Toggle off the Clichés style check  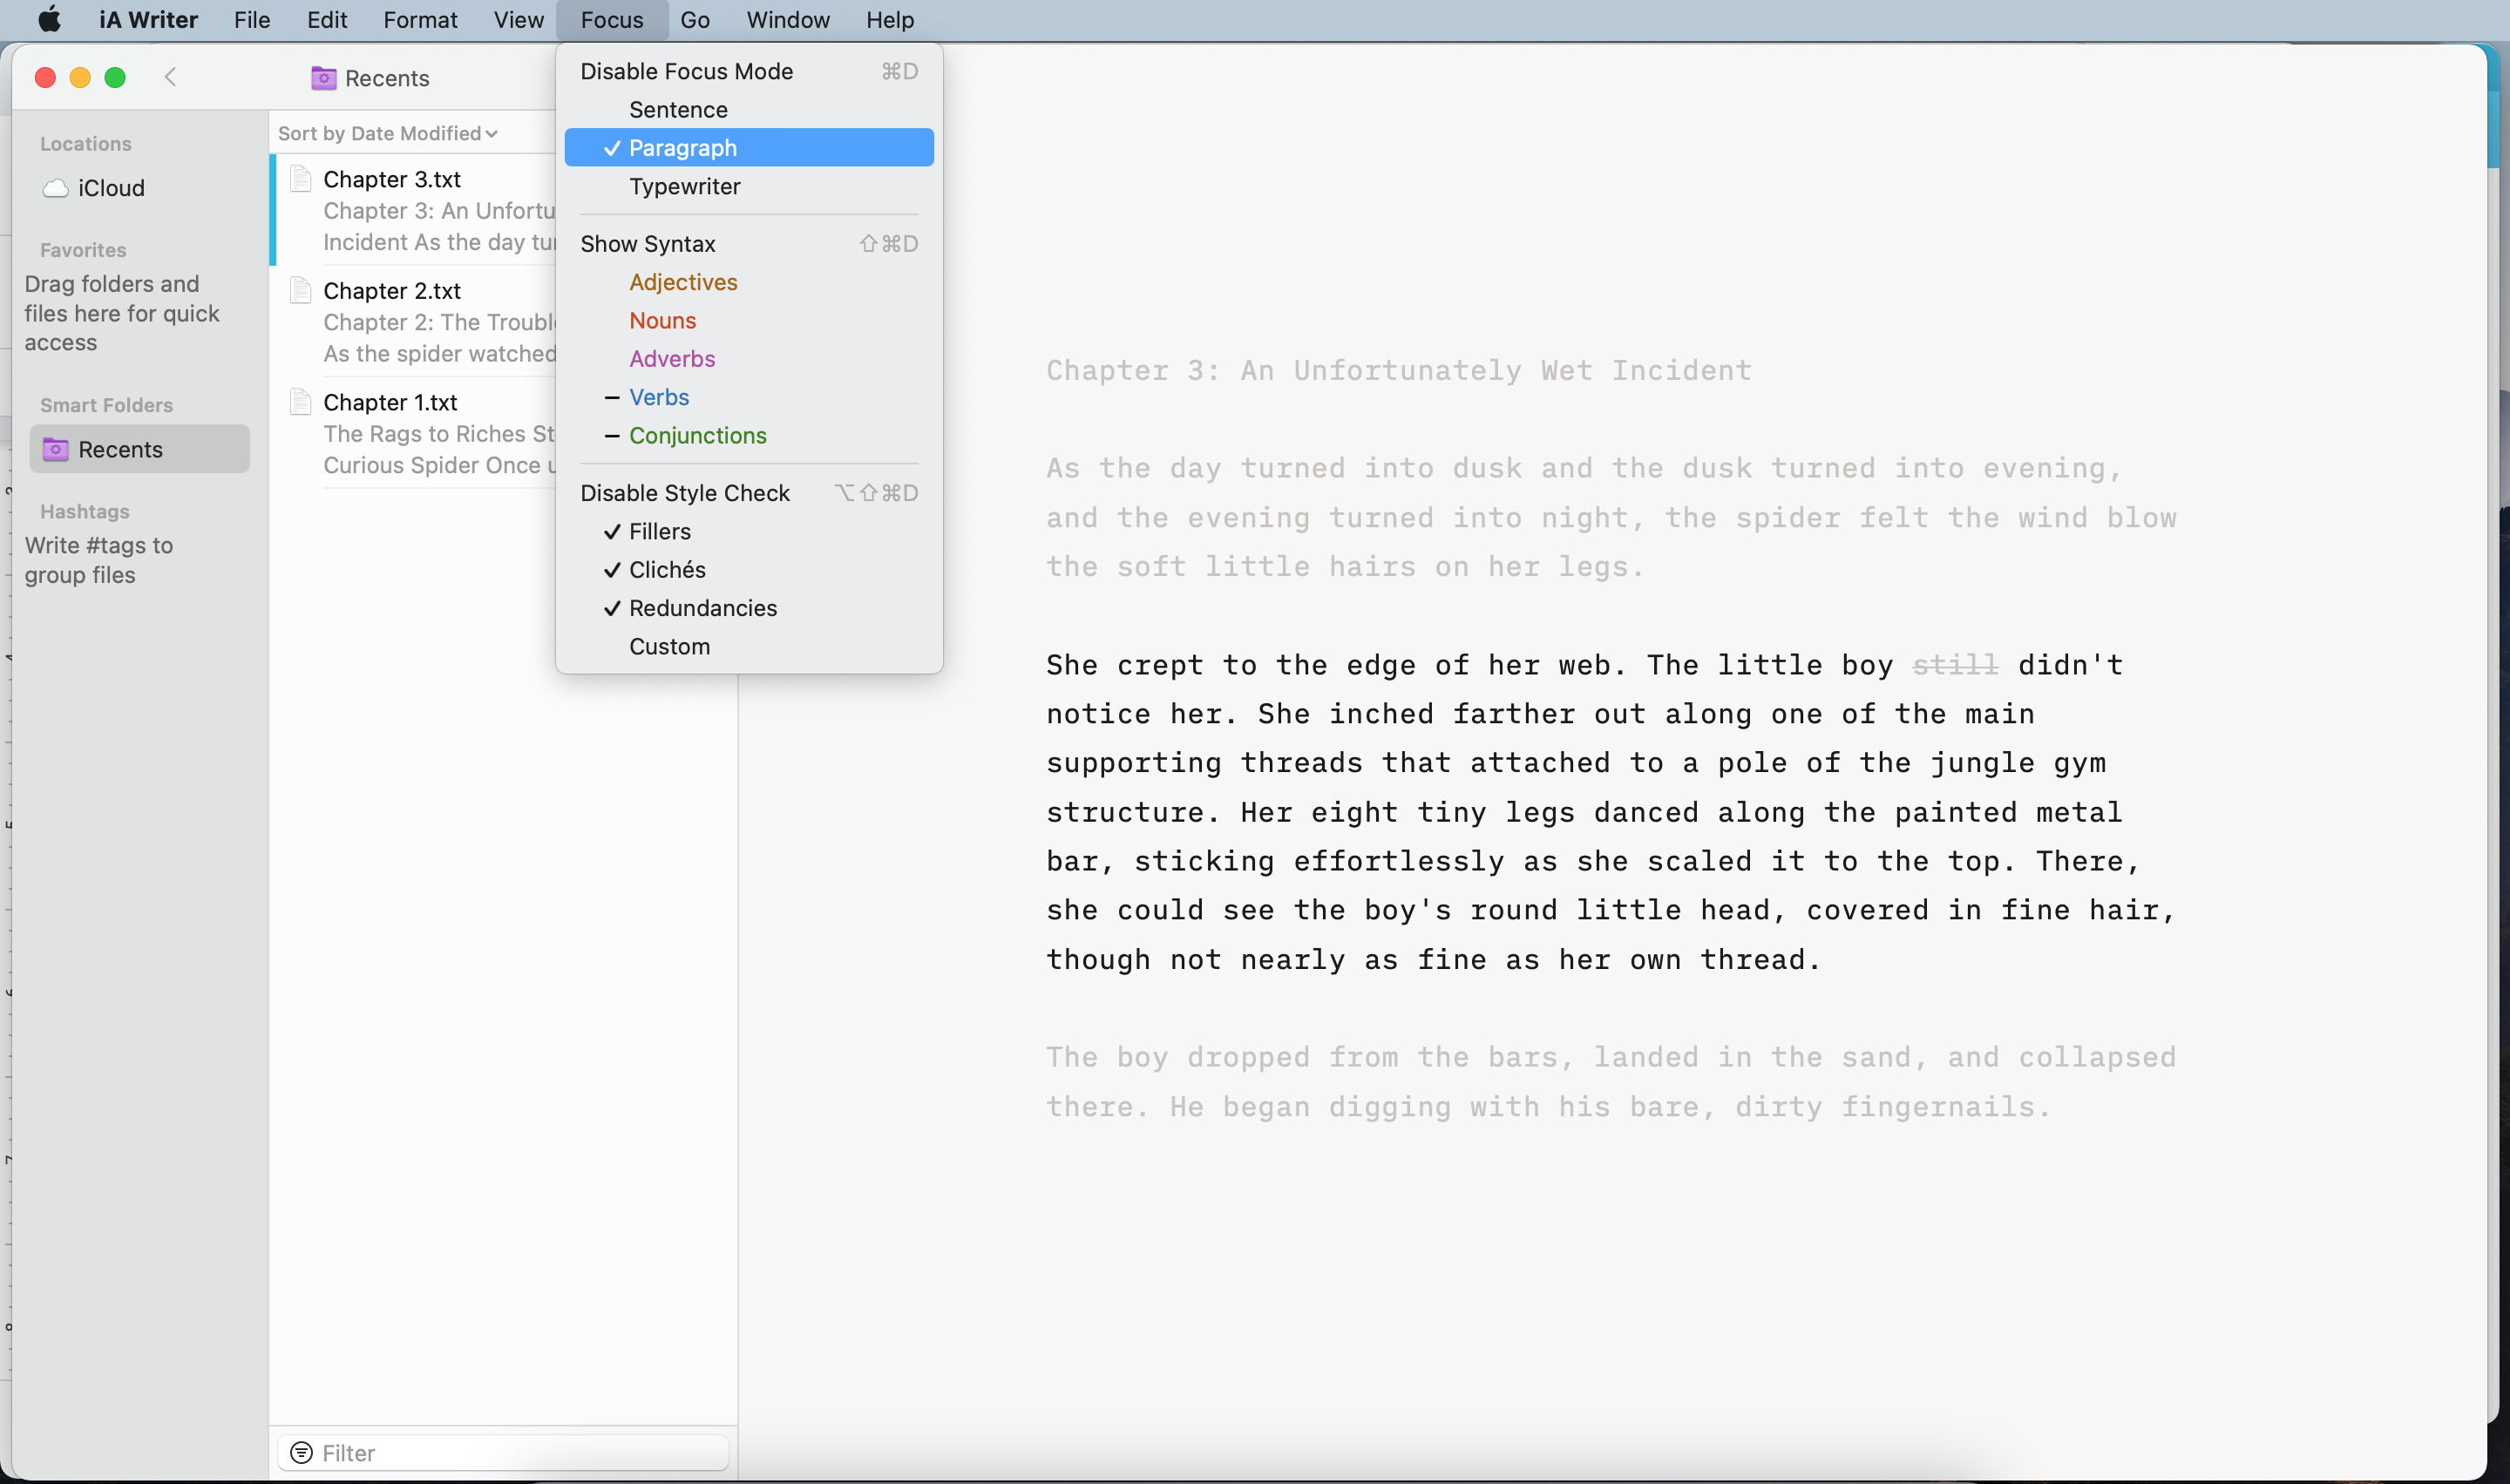[x=666, y=570]
